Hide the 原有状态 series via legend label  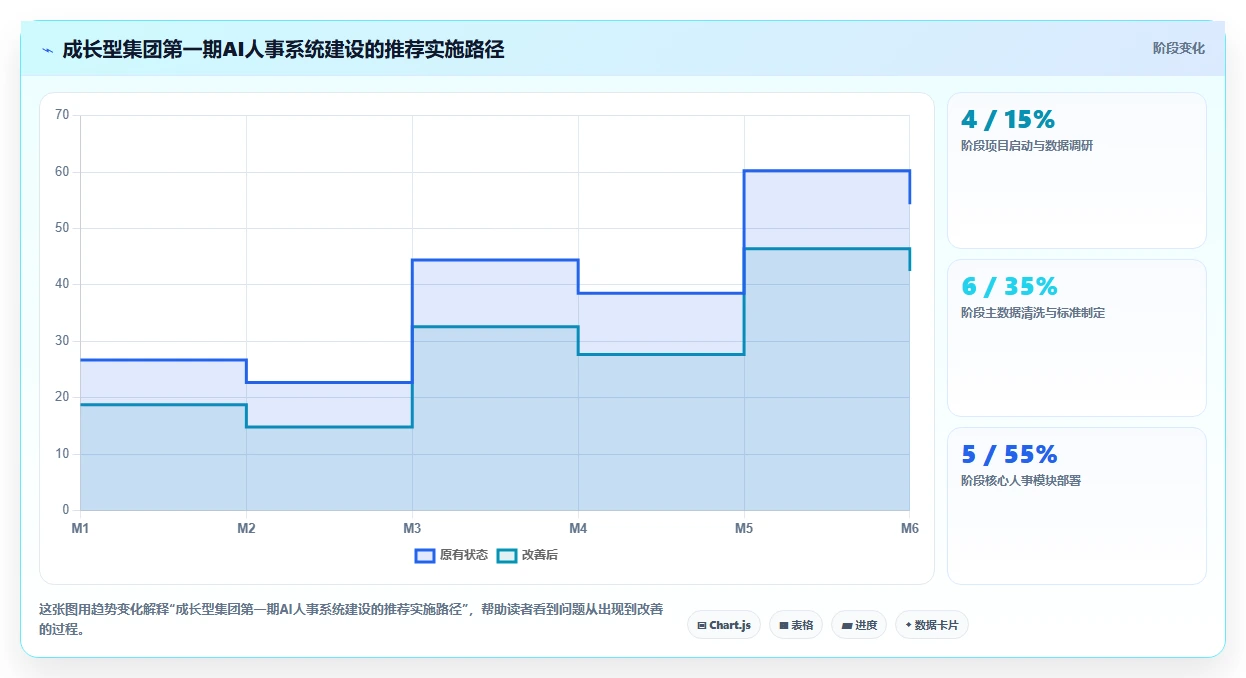pos(464,555)
